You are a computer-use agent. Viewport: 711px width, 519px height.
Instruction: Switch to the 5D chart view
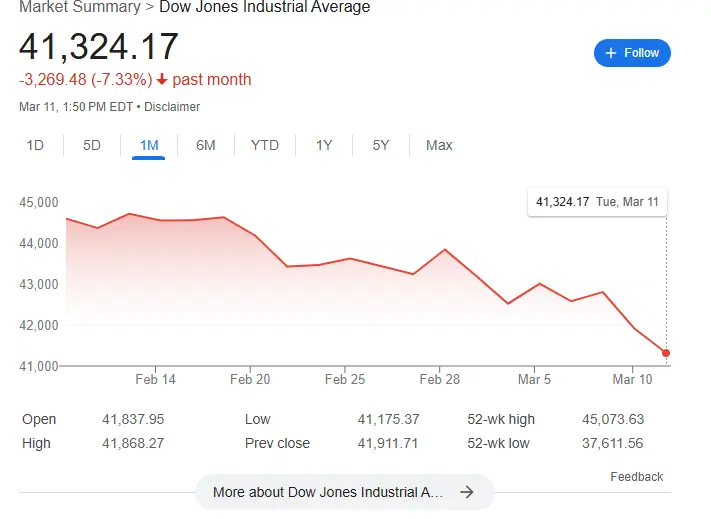(92, 145)
